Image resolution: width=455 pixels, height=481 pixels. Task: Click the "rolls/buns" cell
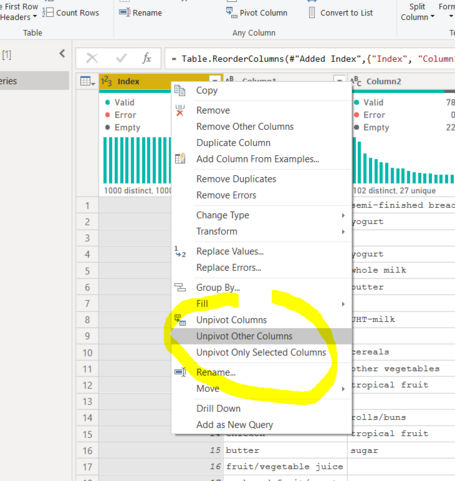pyautogui.click(x=402, y=417)
